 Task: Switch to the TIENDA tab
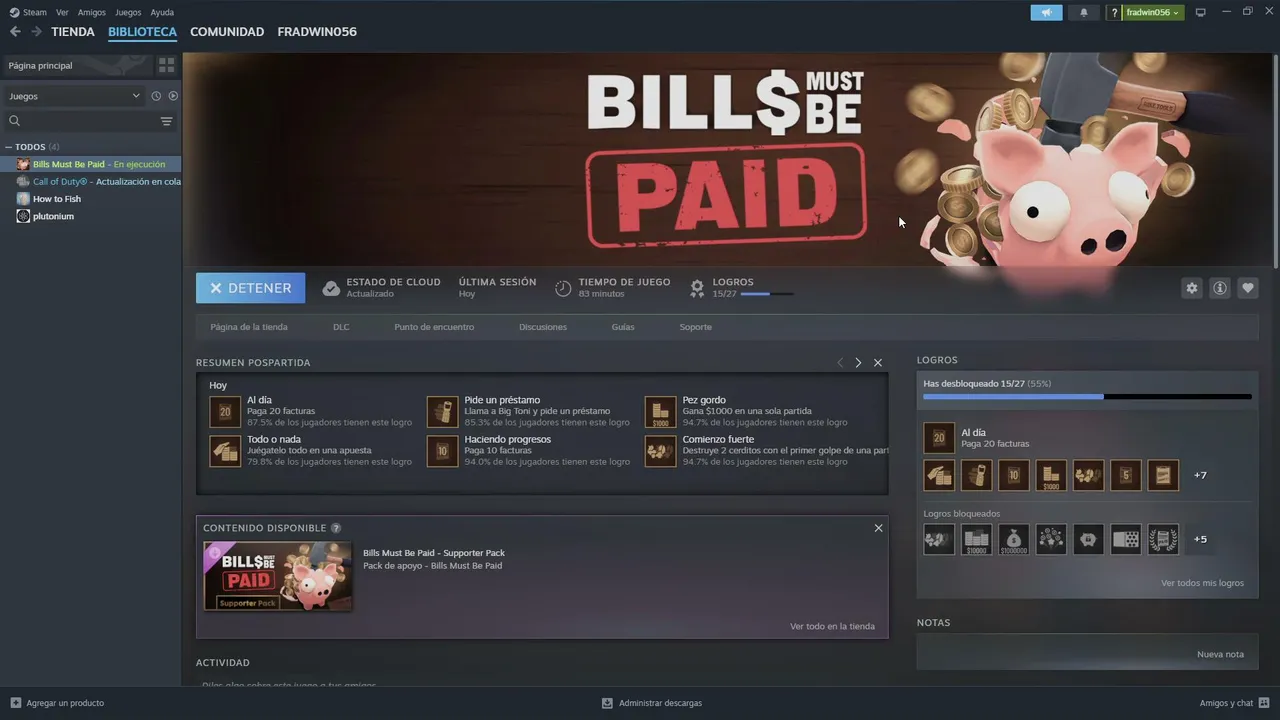[73, 32]
